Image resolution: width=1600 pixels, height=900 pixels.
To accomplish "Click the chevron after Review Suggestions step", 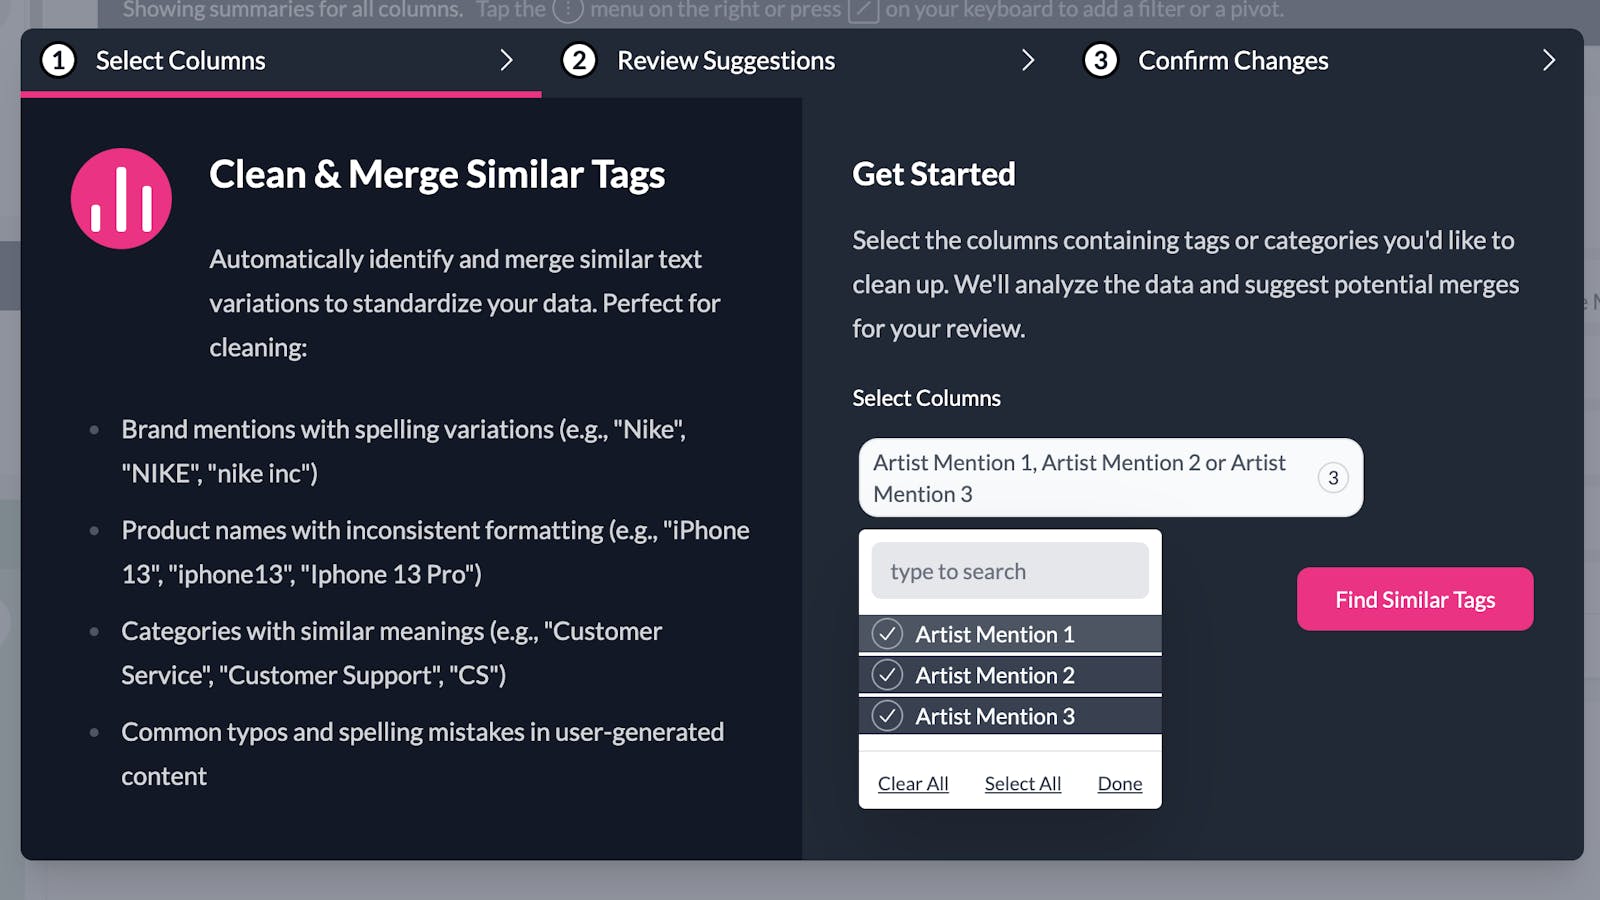I will (1029, 60).
